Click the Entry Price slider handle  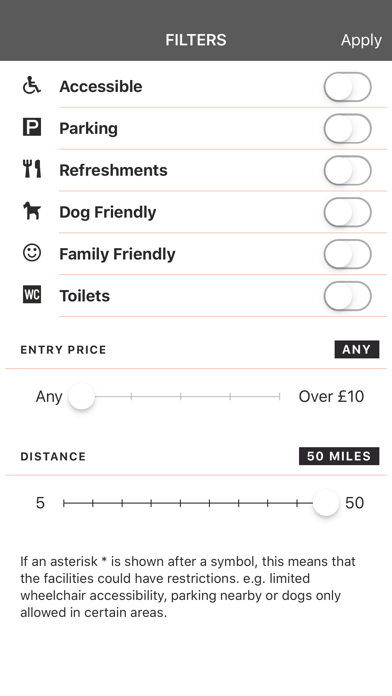click(x=82, y=396)
